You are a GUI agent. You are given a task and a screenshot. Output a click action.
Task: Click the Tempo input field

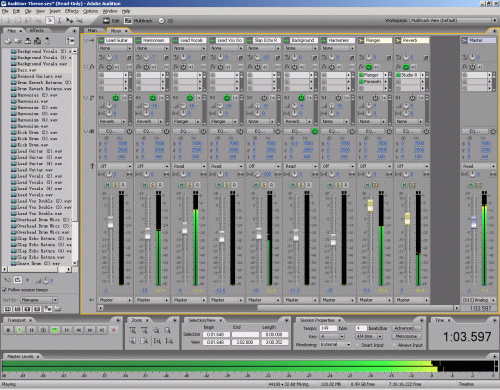pyautogui.click(x=328, y=328)
